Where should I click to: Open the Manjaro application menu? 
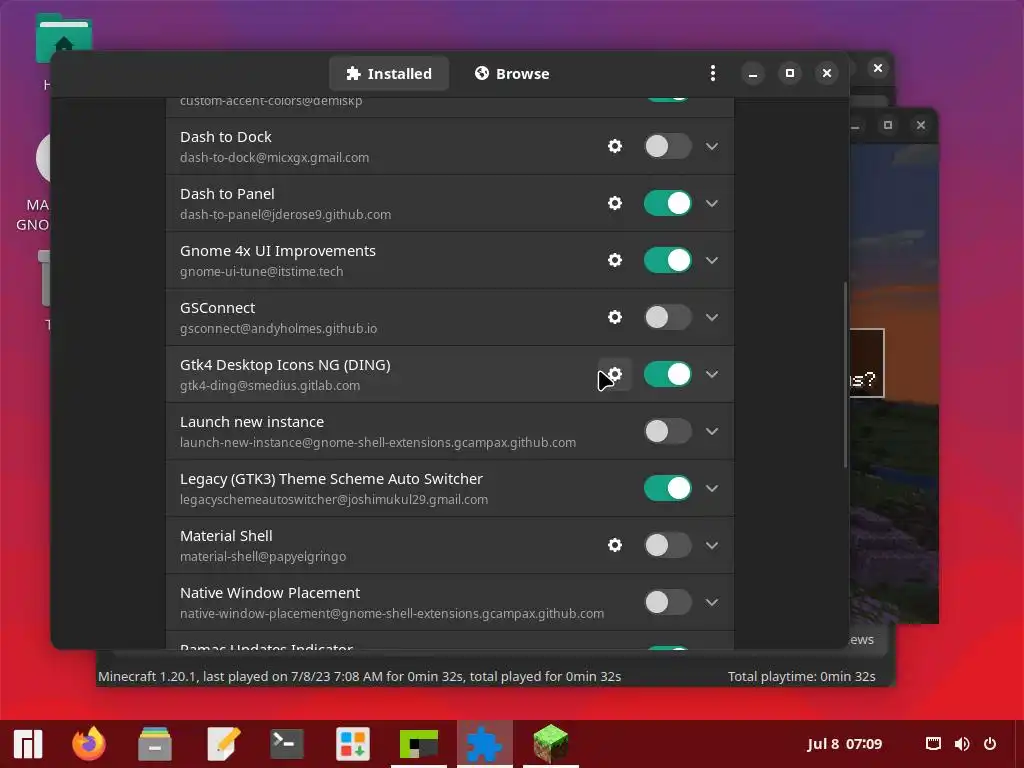27,744
